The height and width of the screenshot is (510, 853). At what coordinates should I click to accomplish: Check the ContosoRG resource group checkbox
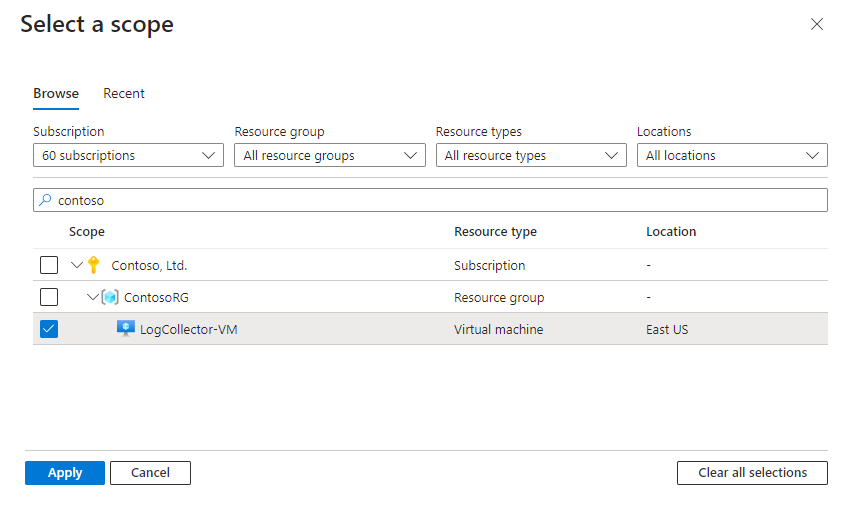(x=49, y=297)
